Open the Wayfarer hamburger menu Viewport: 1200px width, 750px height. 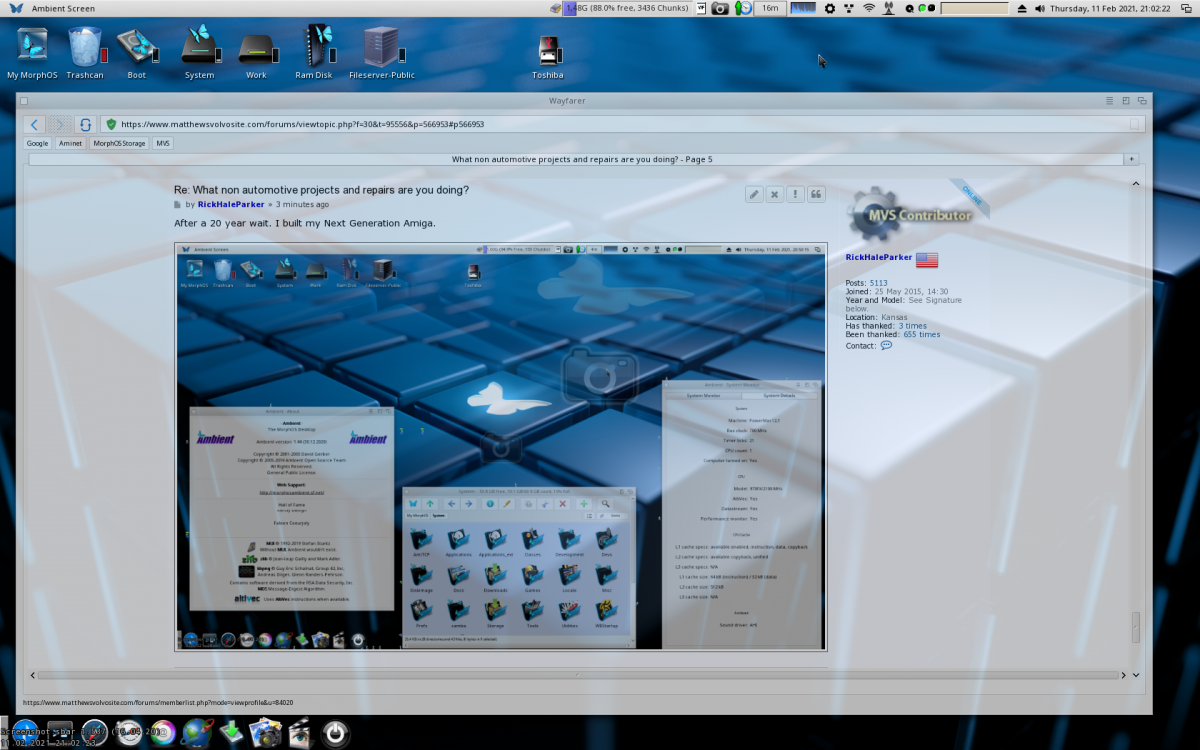[1108, 100]
